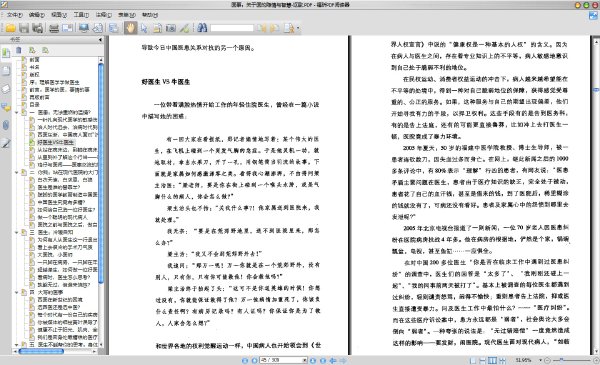Go to the next page
The height and width of the screenshot is (365, 600).
pyautogui.click(x=313, y=360)
